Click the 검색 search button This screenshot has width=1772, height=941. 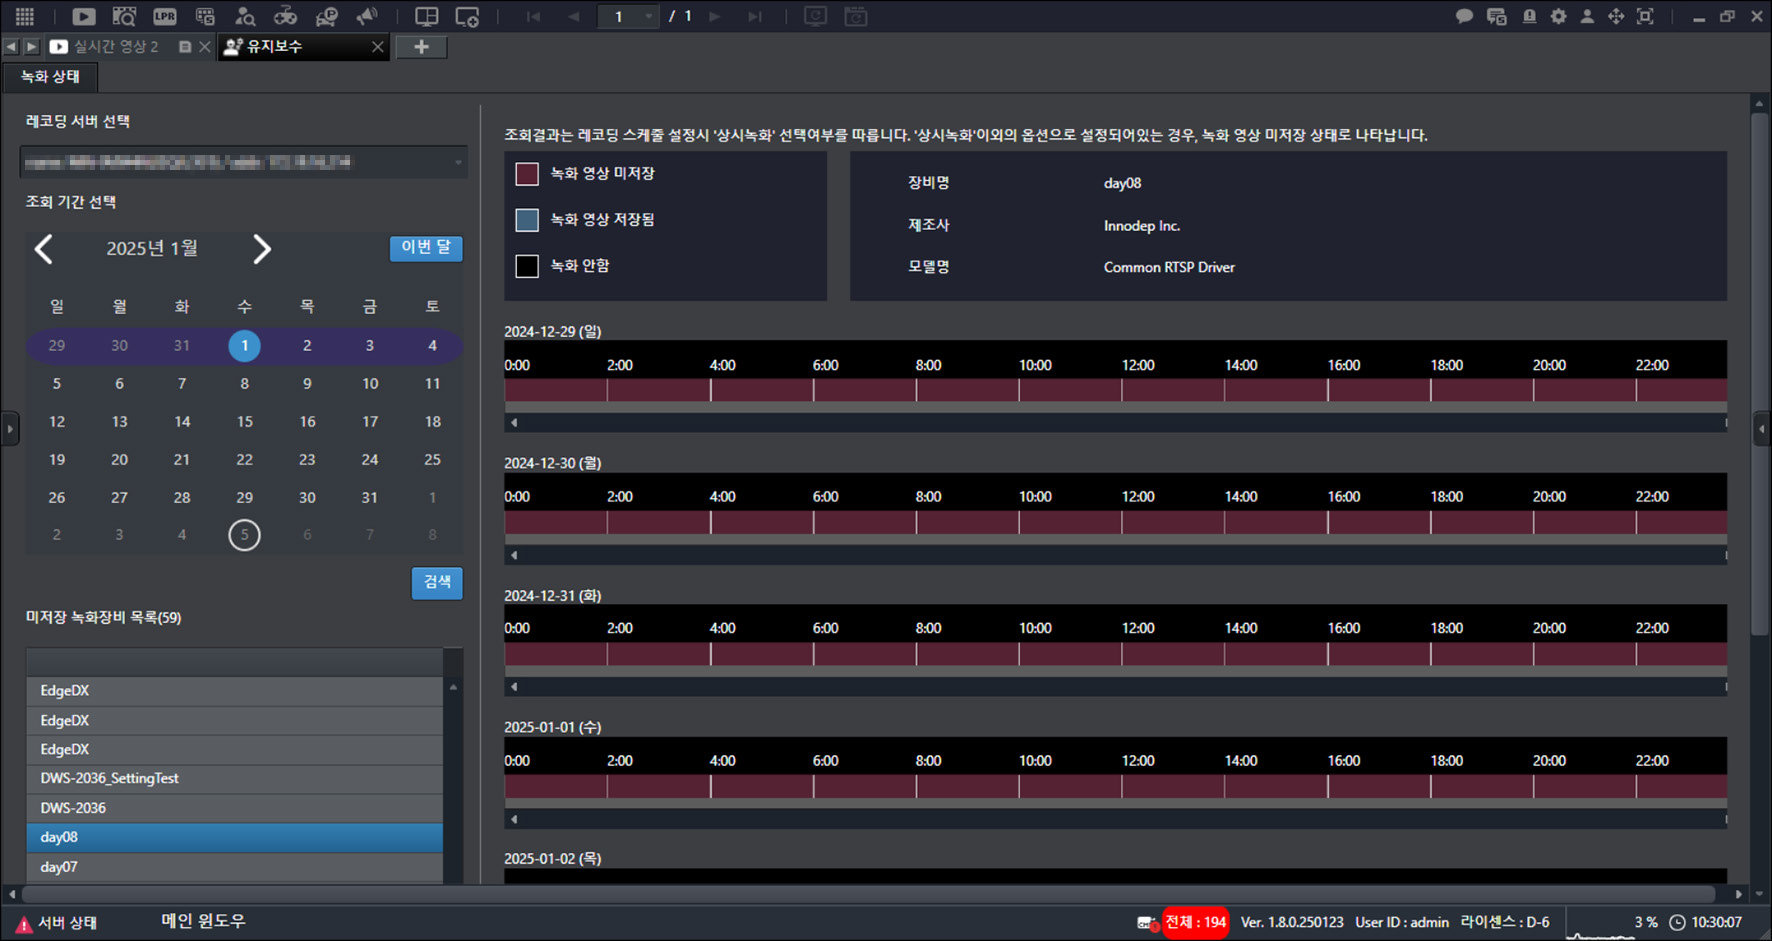437,583
